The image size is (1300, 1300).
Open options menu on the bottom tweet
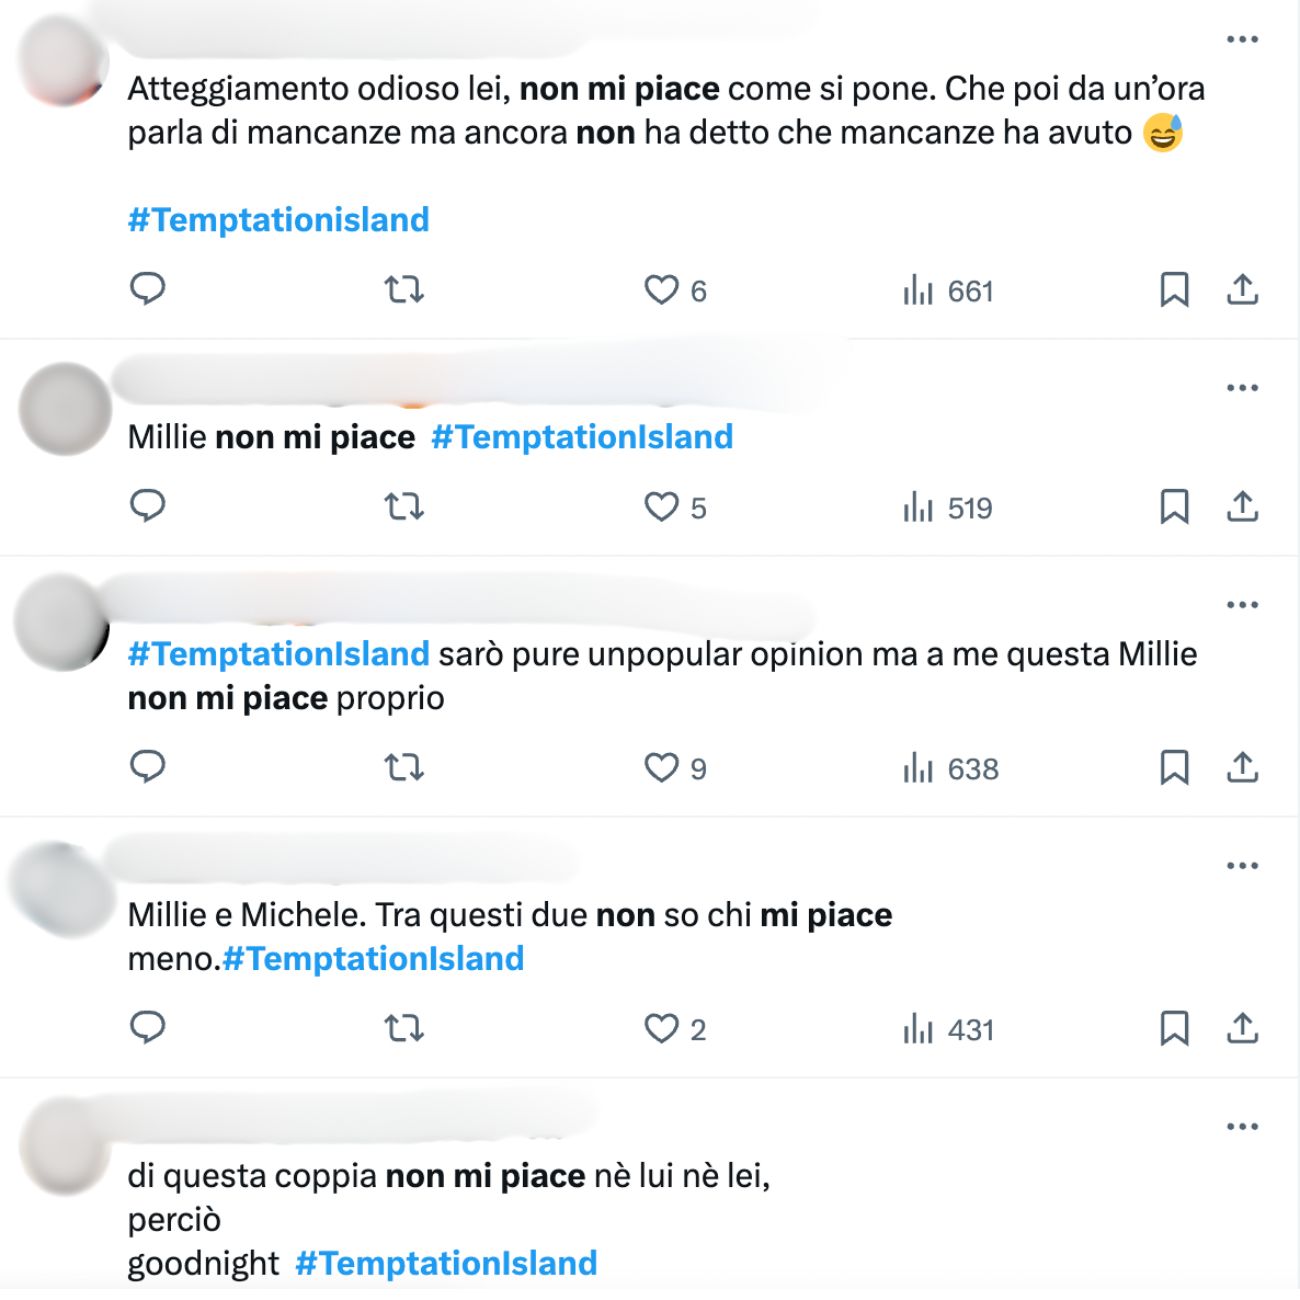coord(1243,1126)
